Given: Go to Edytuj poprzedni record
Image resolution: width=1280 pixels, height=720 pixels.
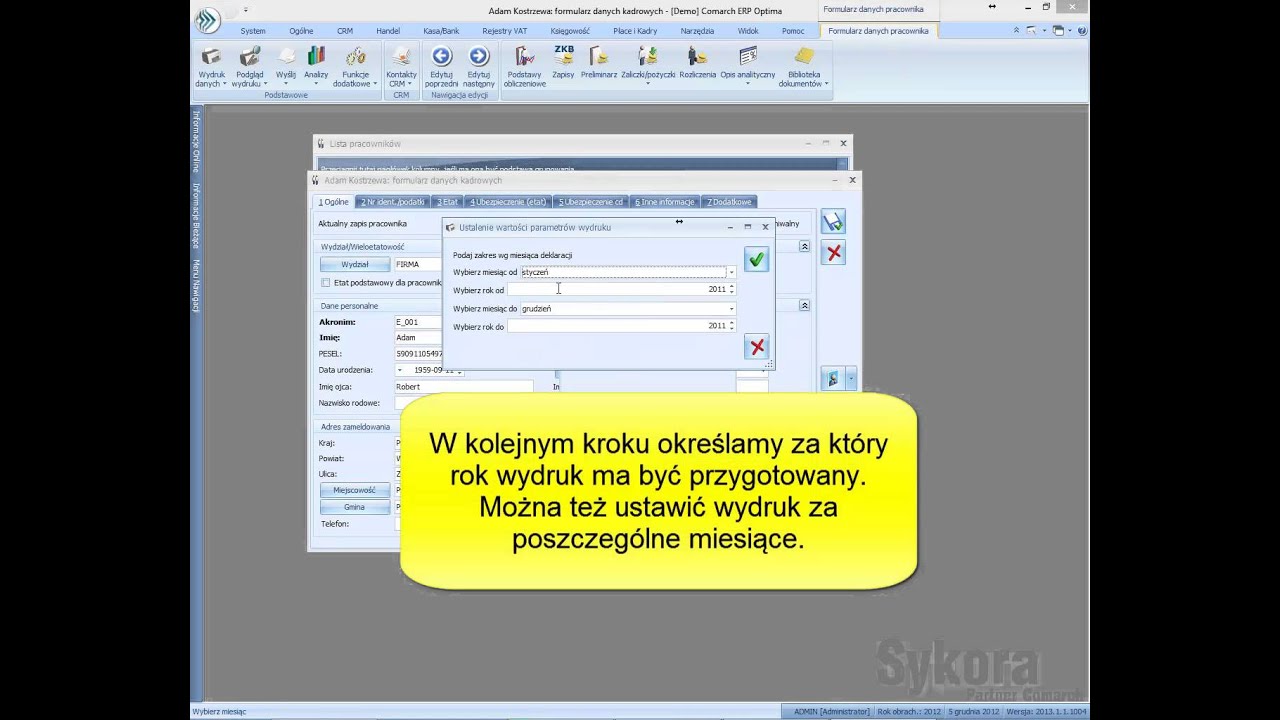Looking at the screenshot, I should tap(441, 66).
